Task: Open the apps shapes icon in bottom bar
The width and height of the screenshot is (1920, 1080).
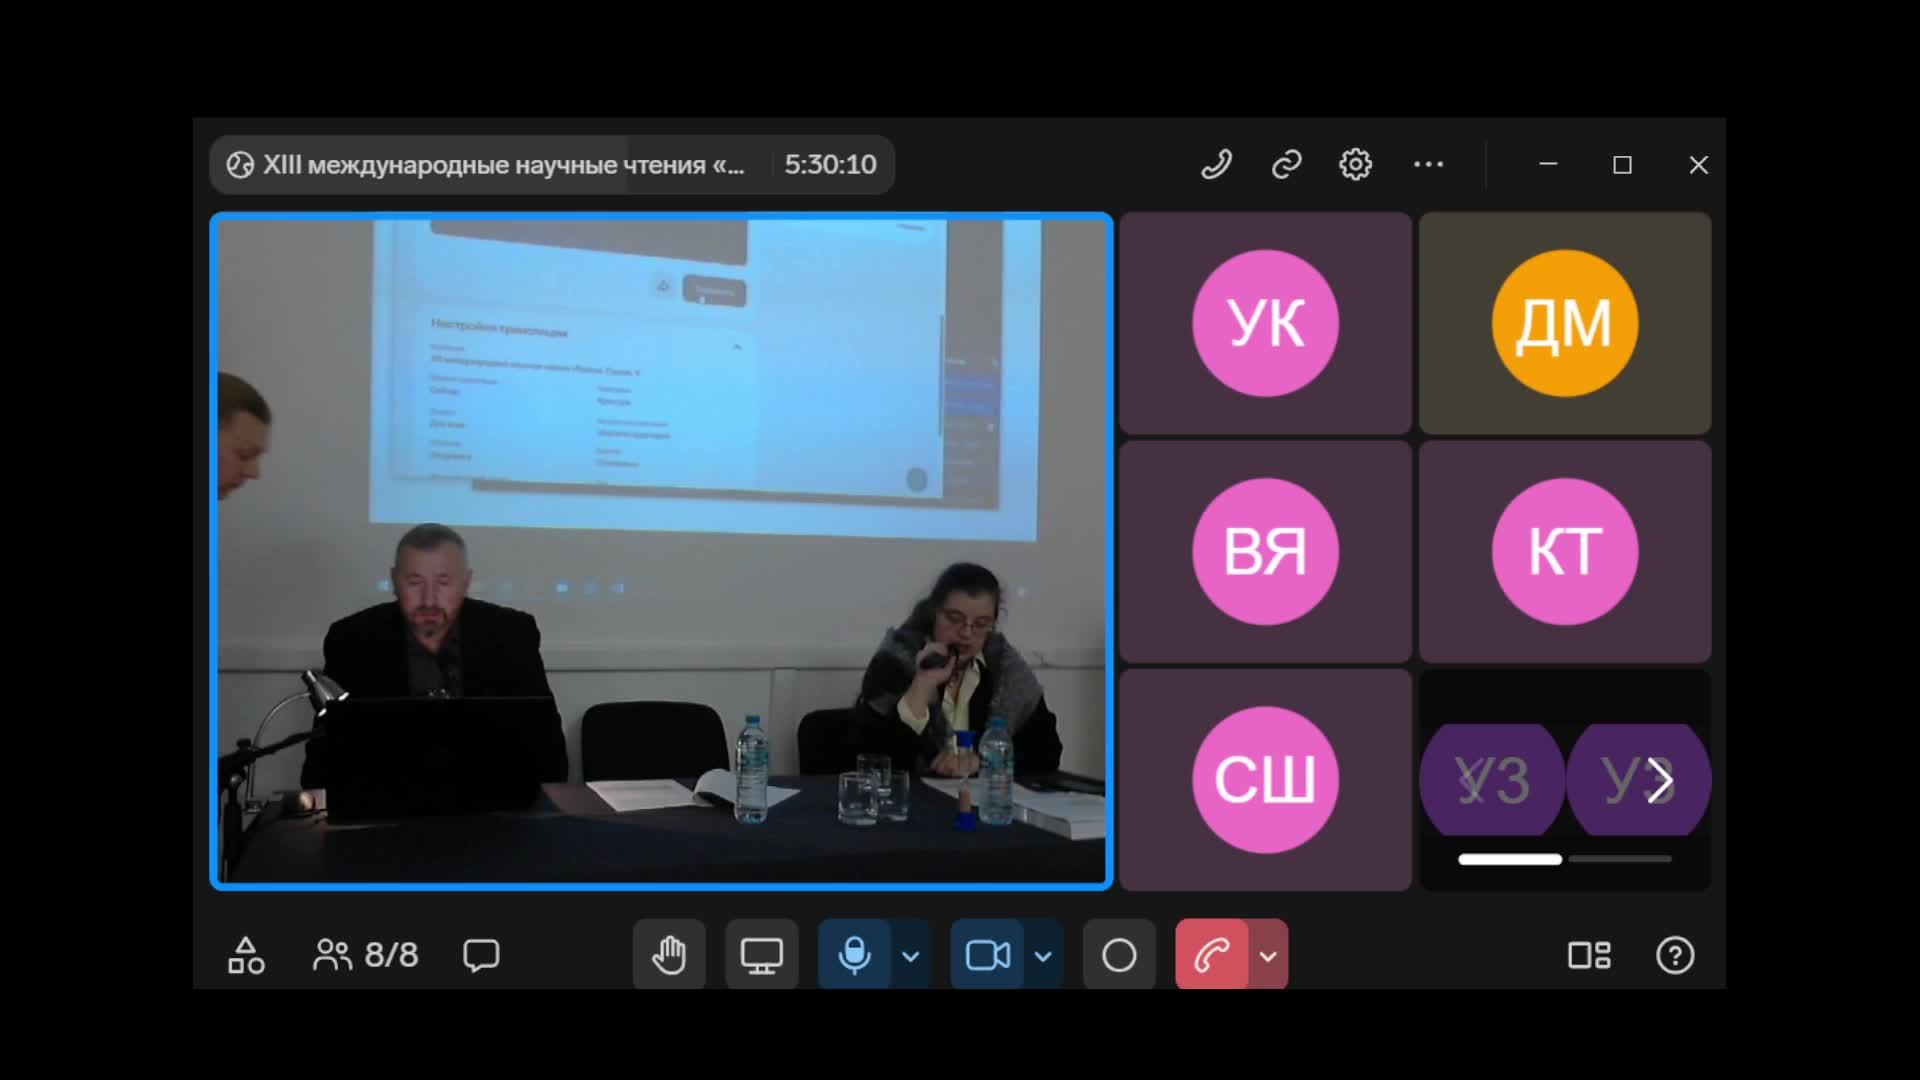Action: [x=246, y=955]
